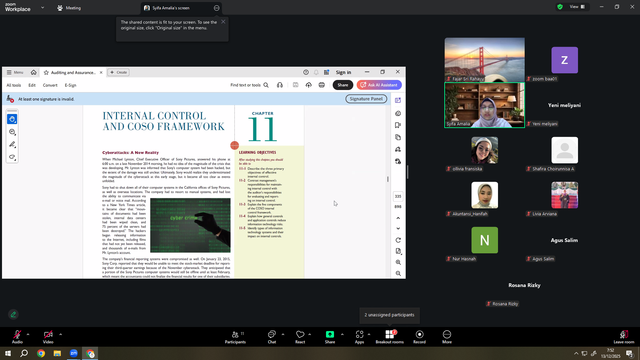Screen dimensions: 640x360
Task: Zoom in with the plus magnifier
Action: point(398,262)
